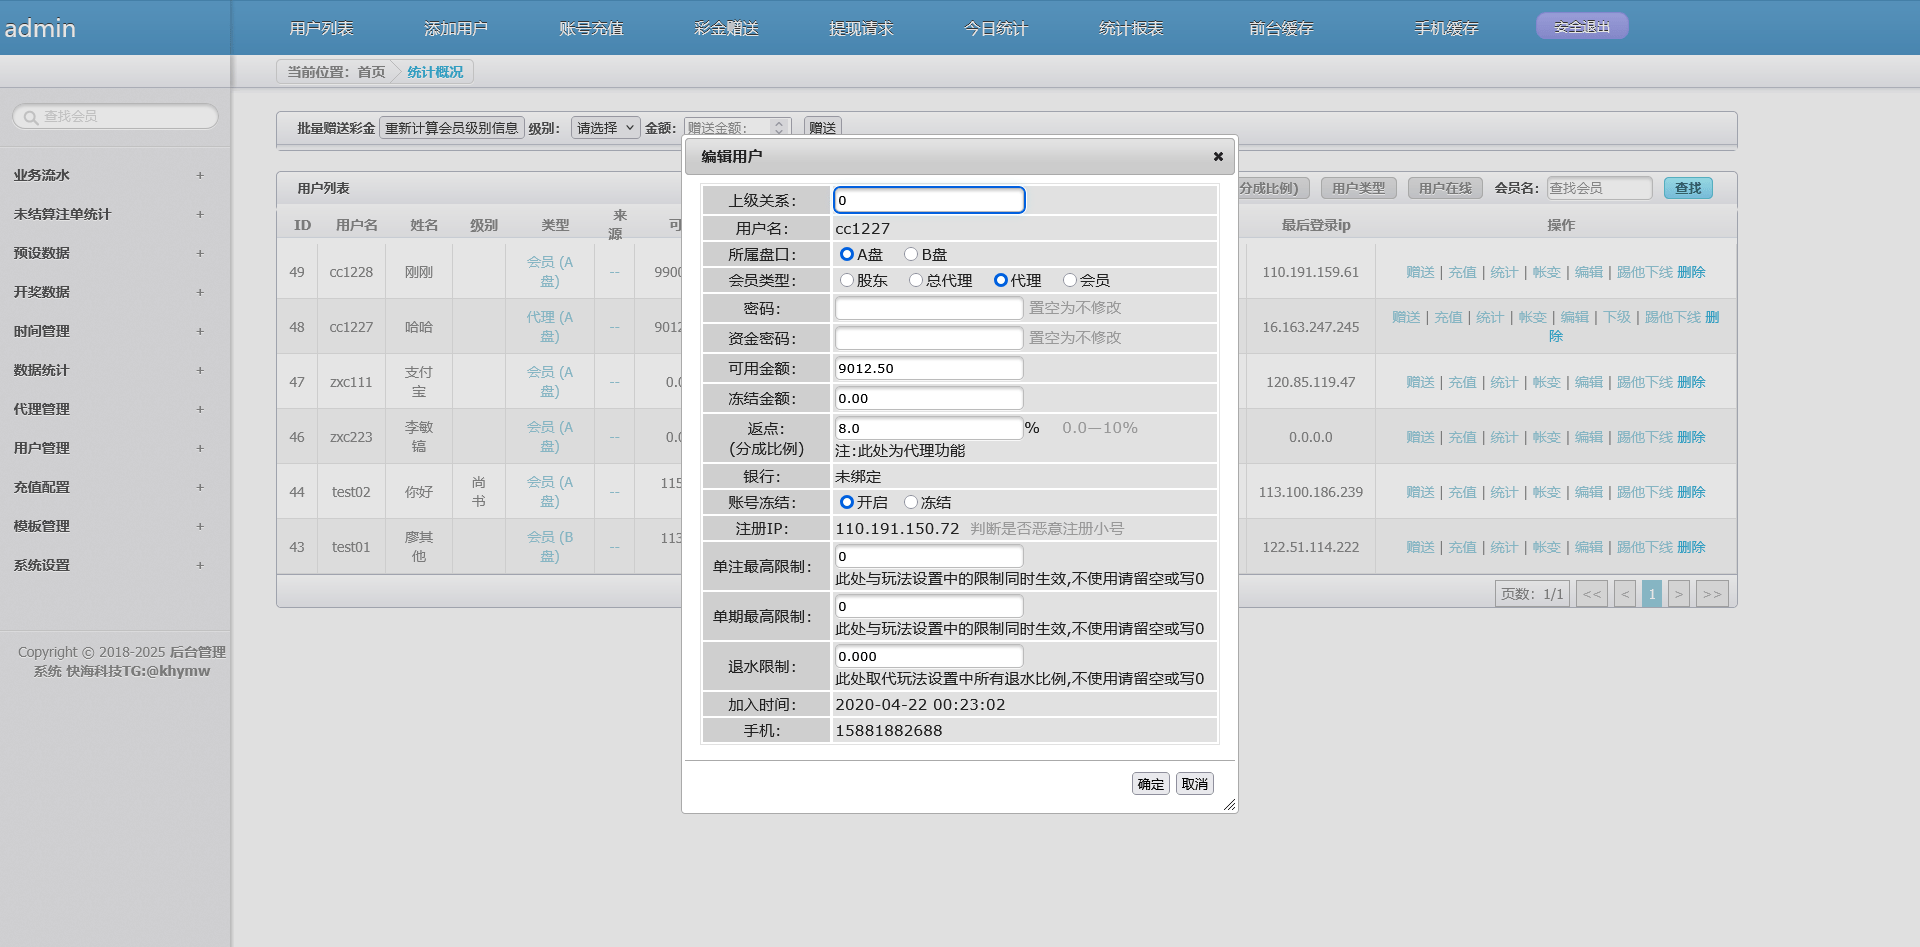Click inside the 密码 password input field

pos(928,308)
